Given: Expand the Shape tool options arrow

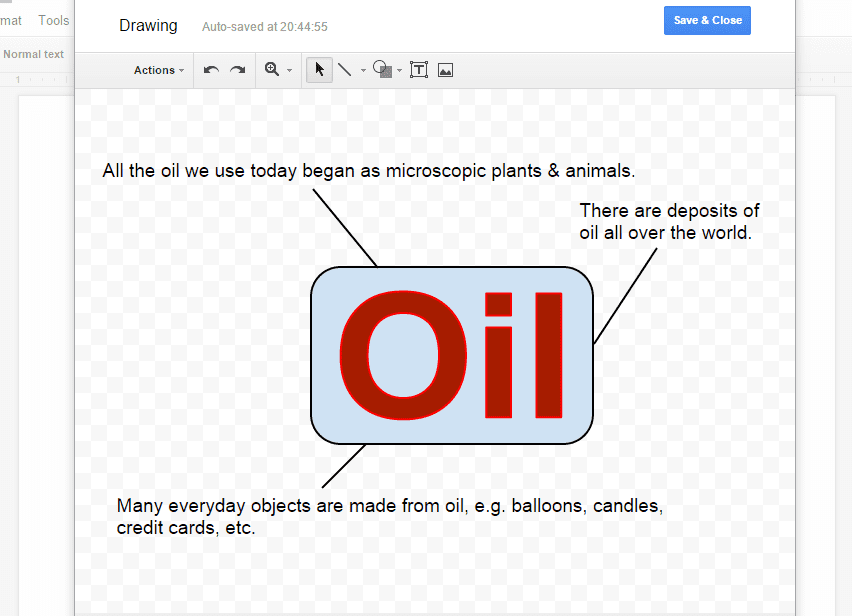Looking at the screenshot, I should tap(397, 70).
